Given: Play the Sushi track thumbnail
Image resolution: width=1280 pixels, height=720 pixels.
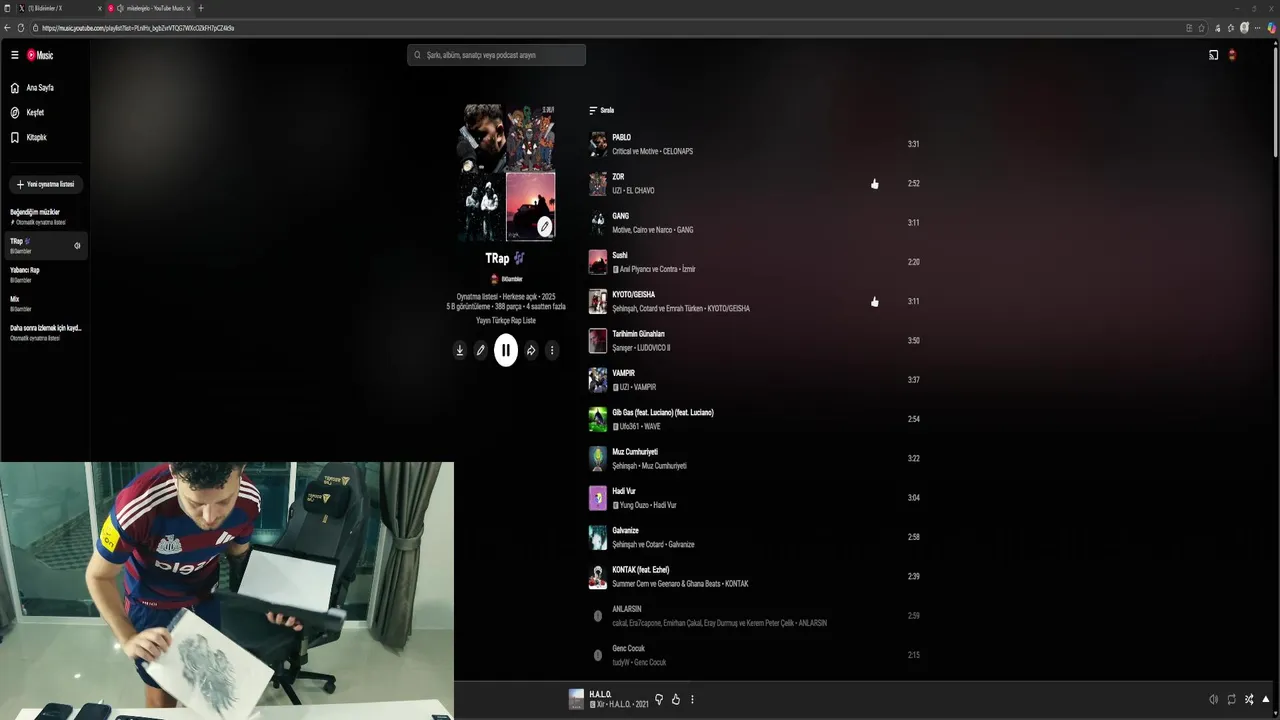Looking at the screenshot, I should click(x=598, y=262).
